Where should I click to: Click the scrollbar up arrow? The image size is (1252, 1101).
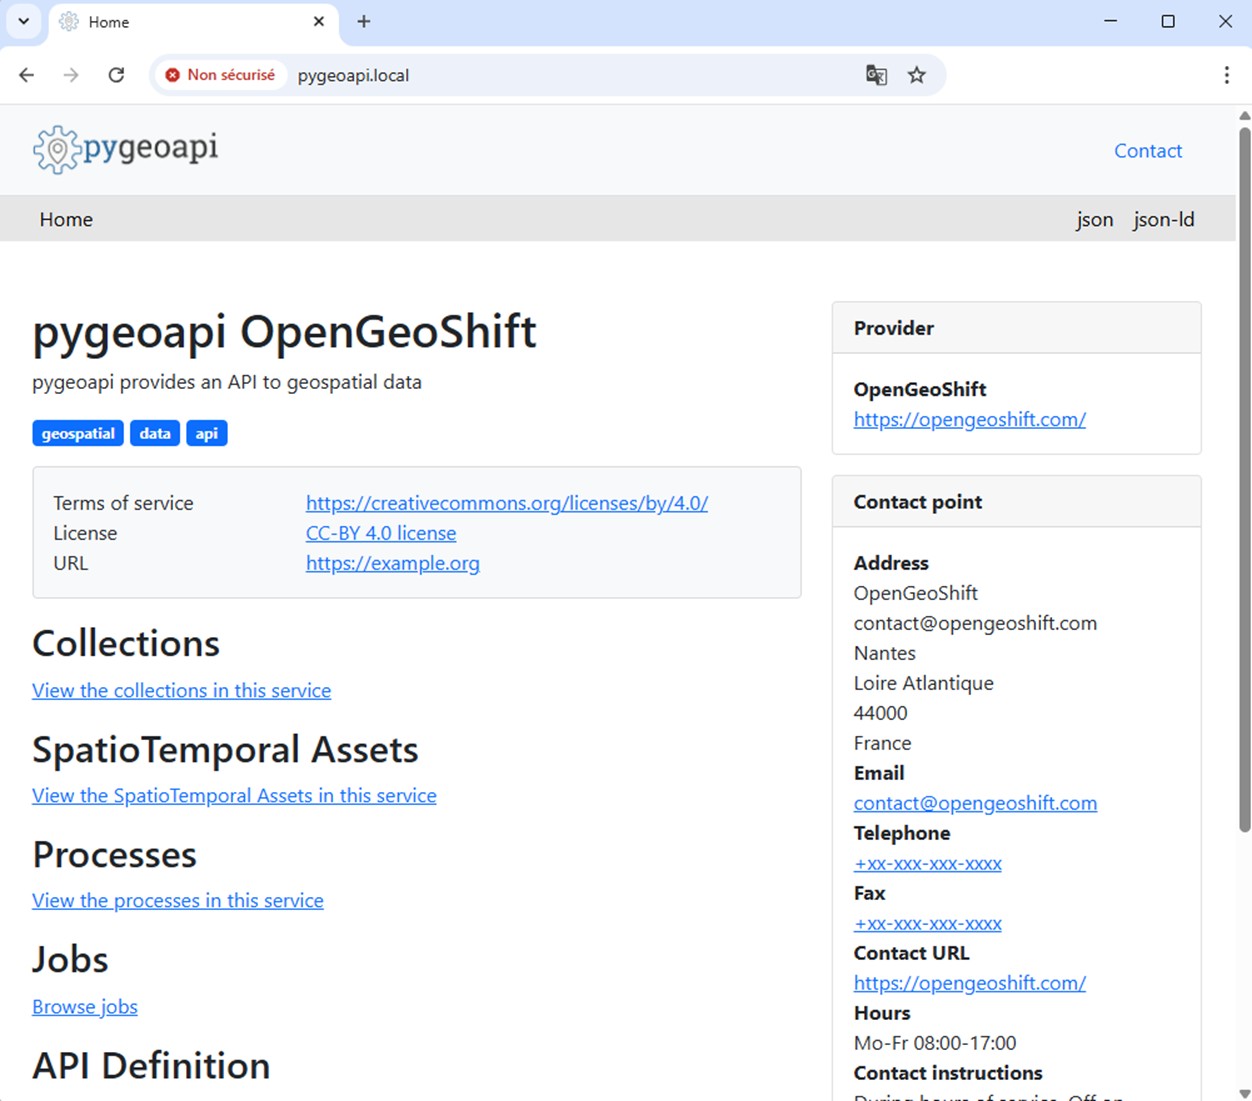(x=1243, y=116)
